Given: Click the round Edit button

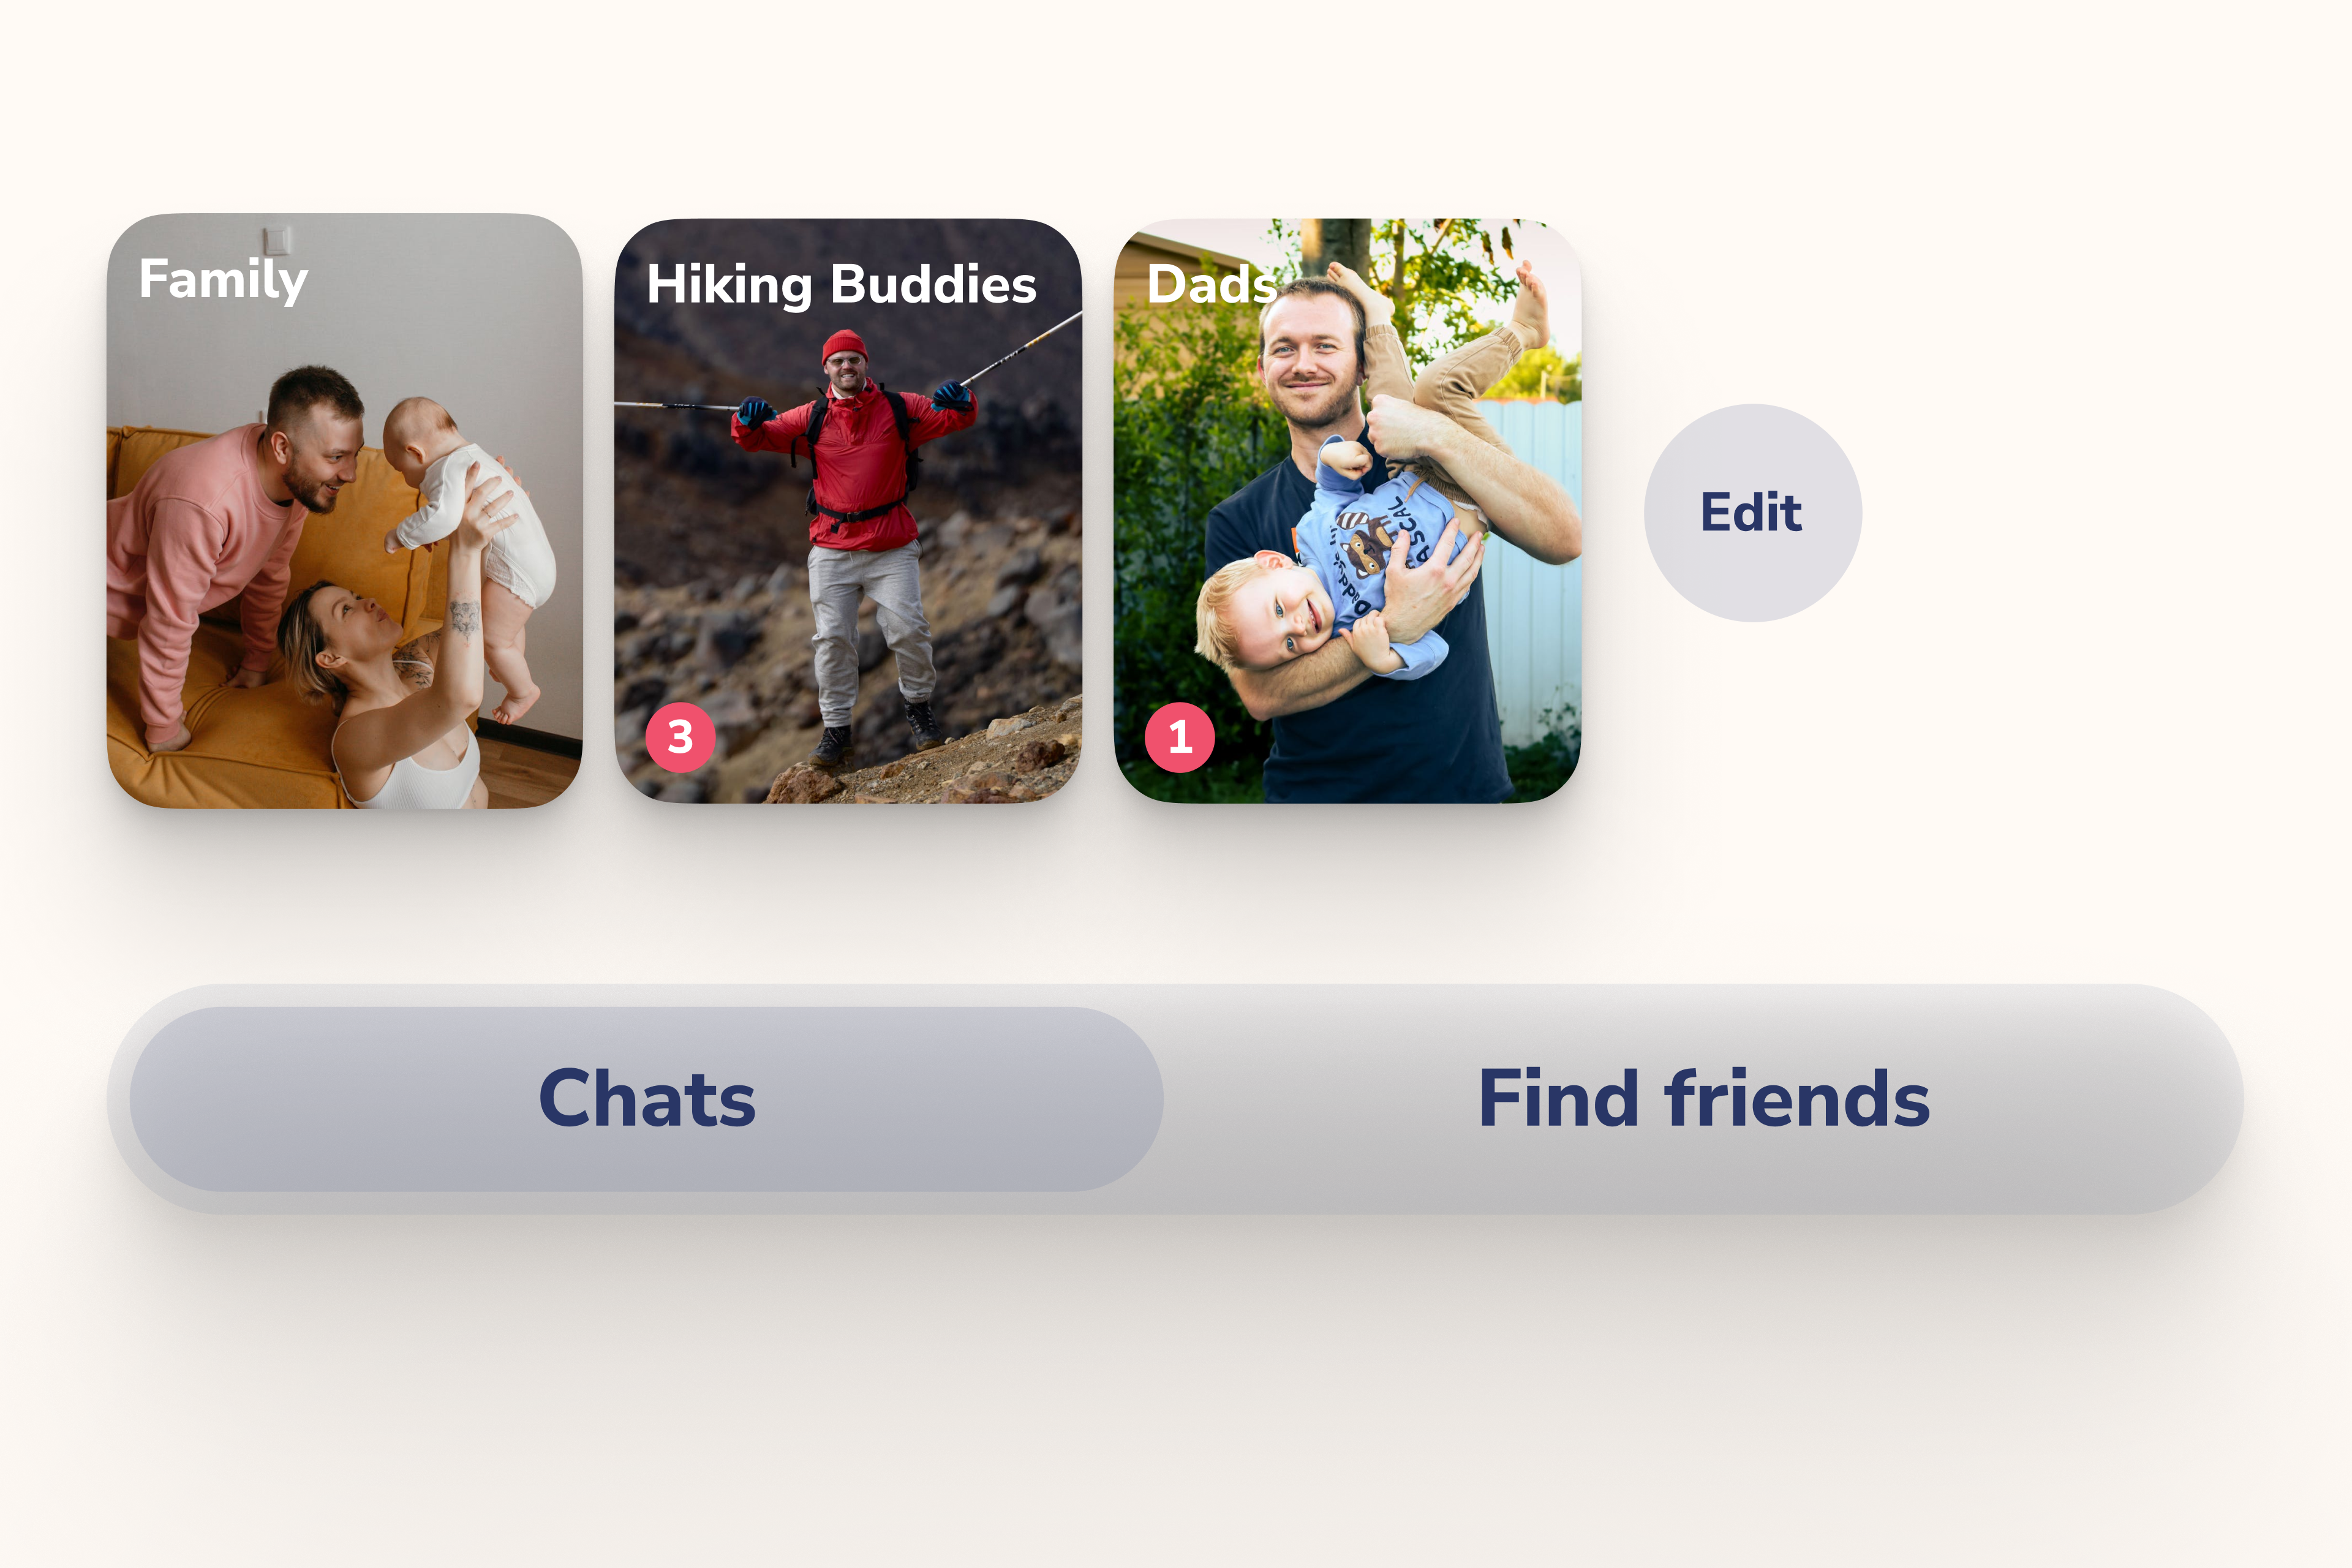Looking at the screenshot, I should point(1752,512).
